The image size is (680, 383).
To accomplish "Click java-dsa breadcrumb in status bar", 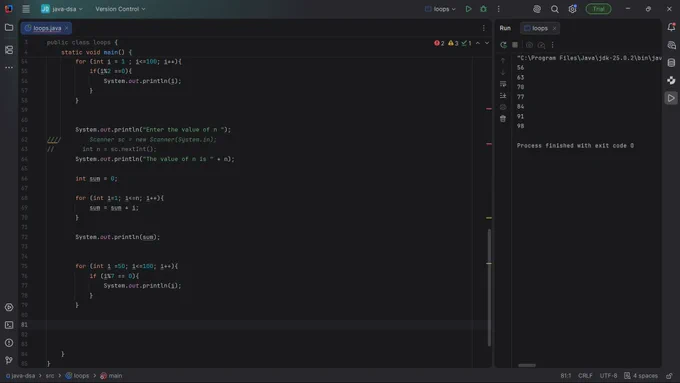I will [x=20, y=376].
